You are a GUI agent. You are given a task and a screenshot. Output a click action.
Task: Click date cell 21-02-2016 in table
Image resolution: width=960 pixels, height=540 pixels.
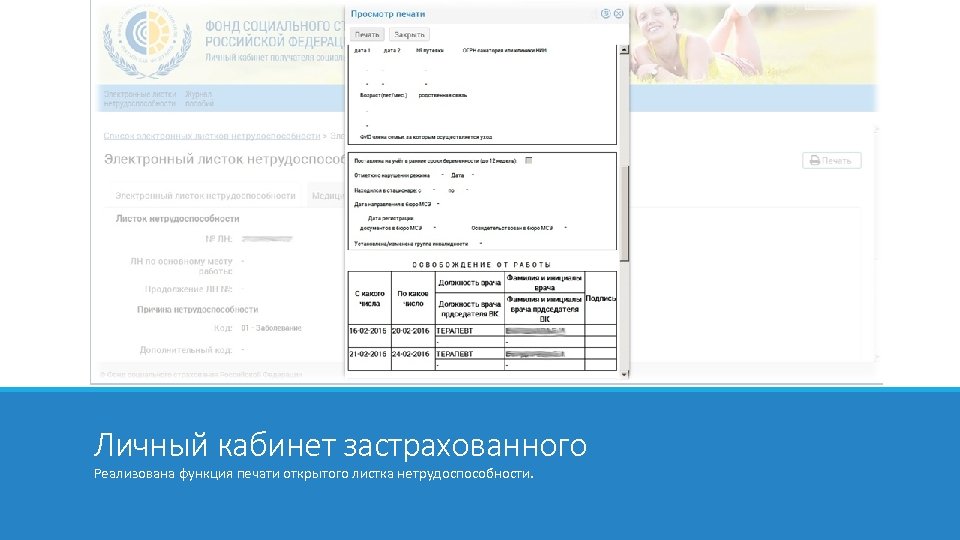(369, 354)
